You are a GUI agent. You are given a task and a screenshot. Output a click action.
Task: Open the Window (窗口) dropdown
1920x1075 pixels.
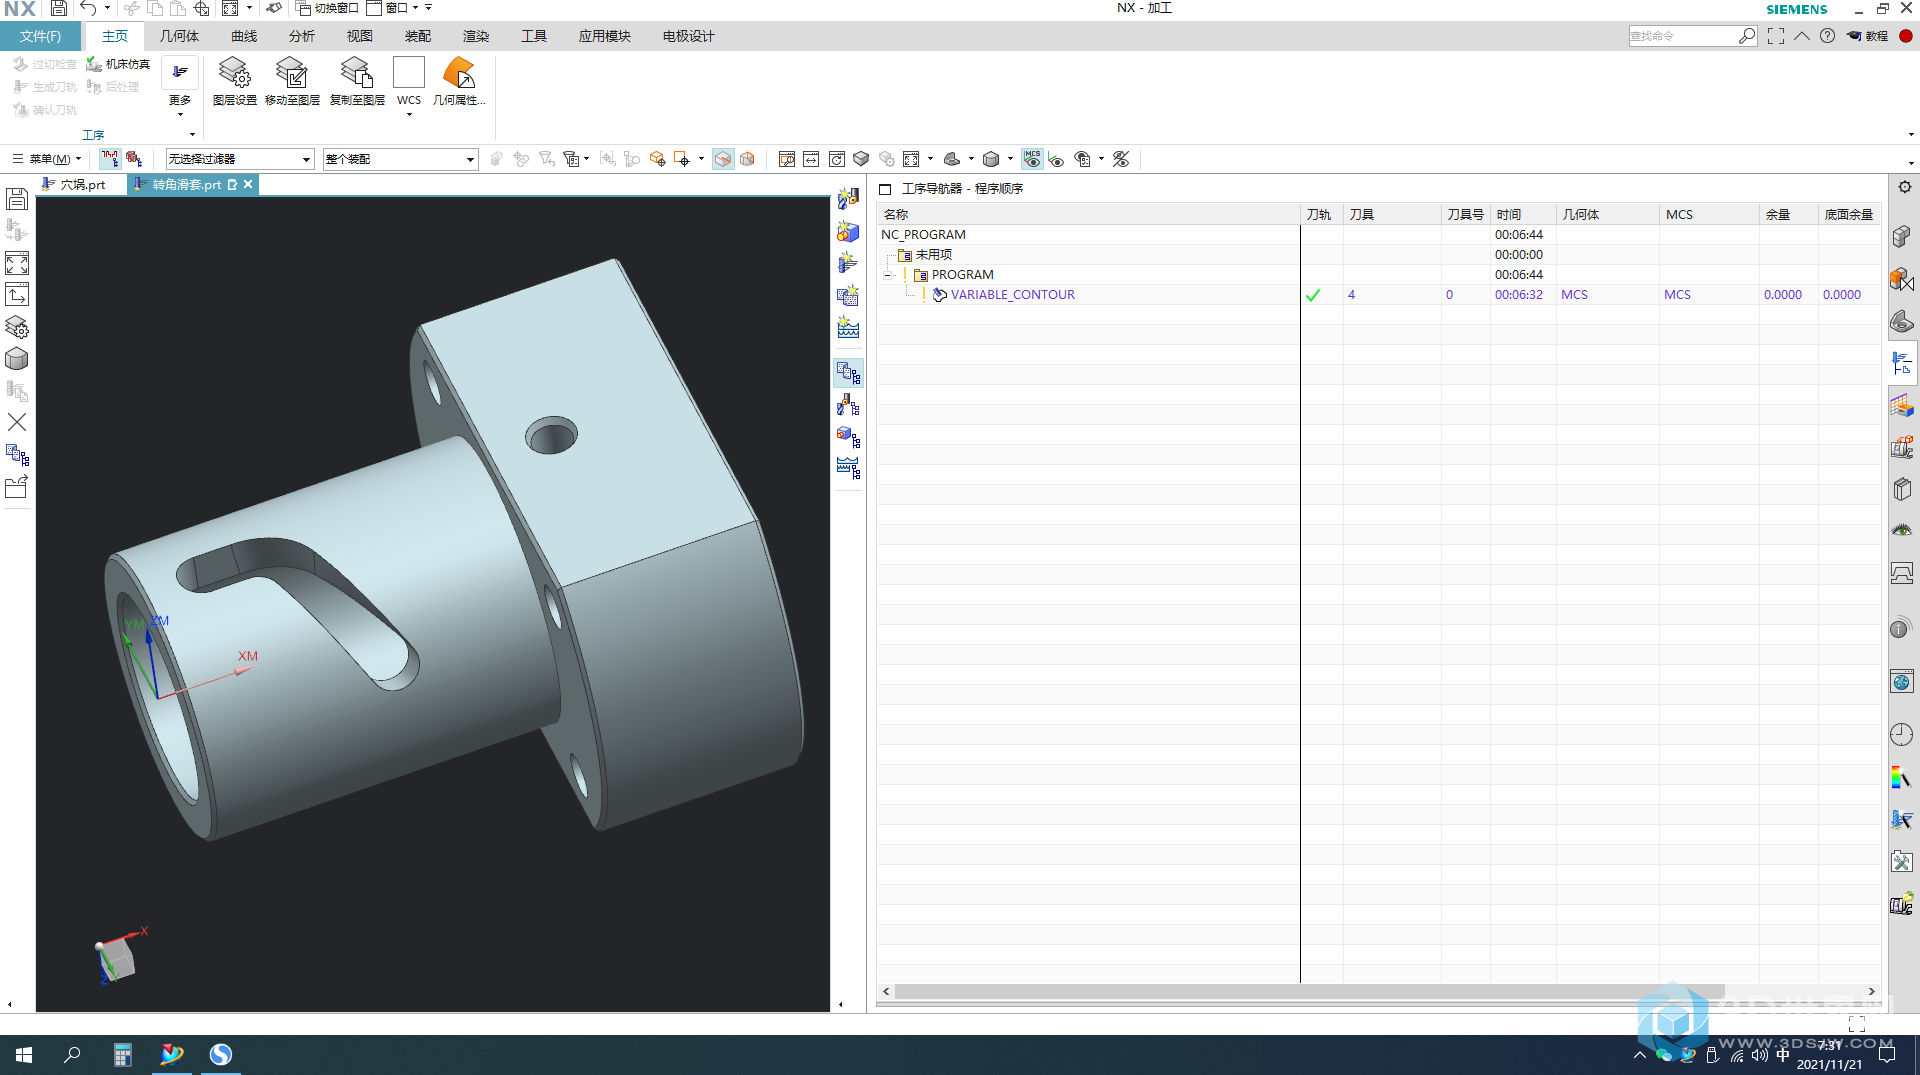click(393, 8)
